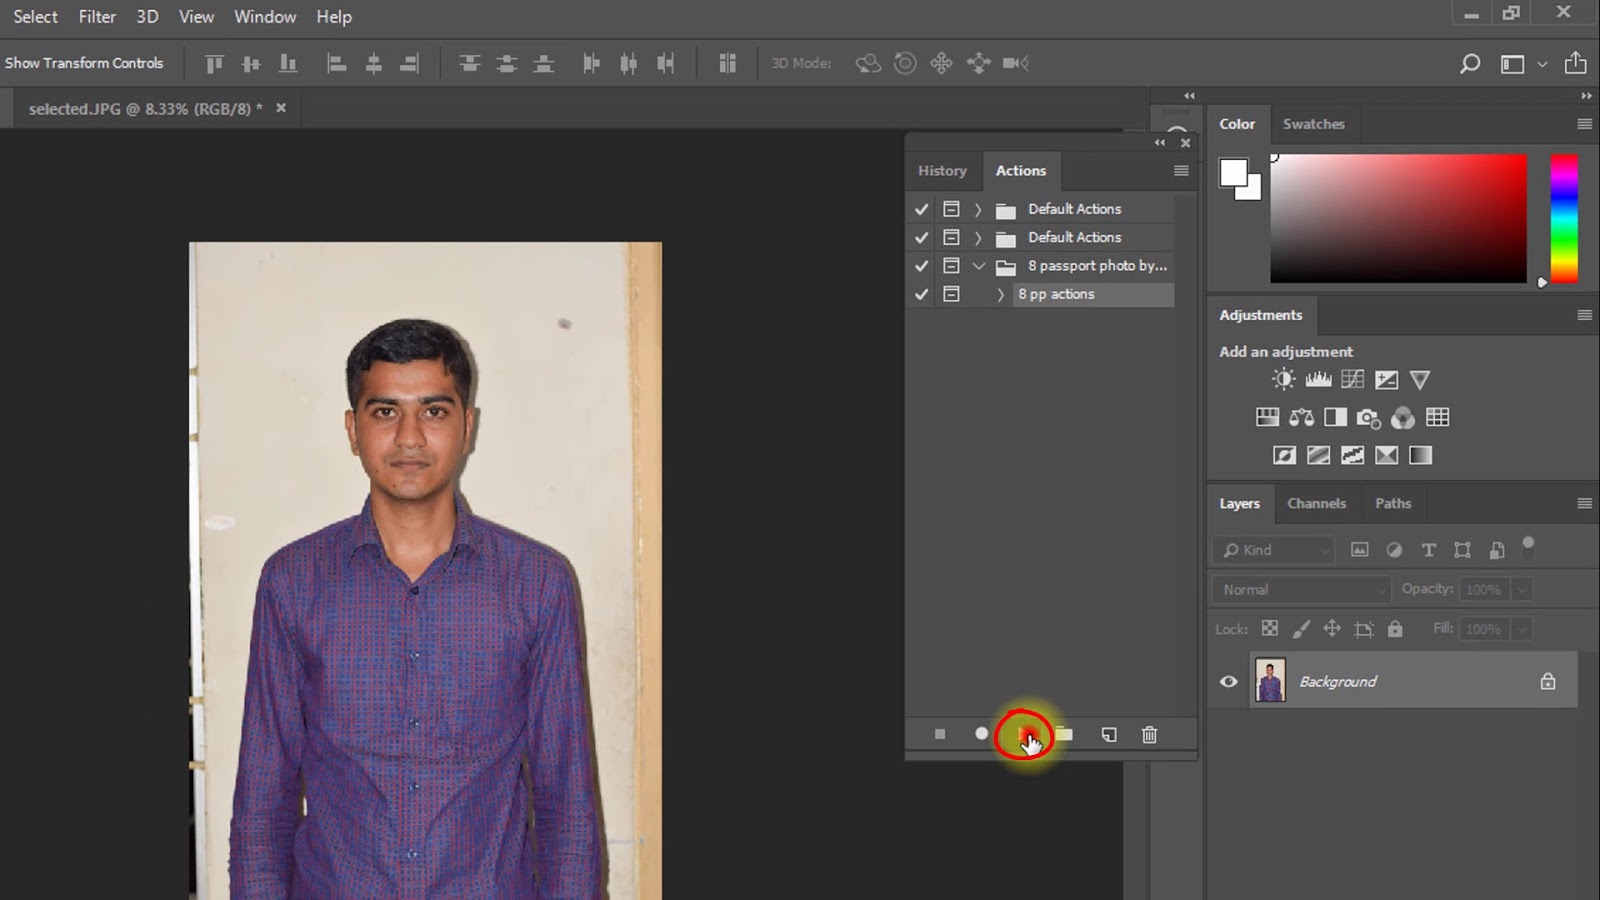Create new action set folder icon

pyautogui.click(x=1064, y=734)
